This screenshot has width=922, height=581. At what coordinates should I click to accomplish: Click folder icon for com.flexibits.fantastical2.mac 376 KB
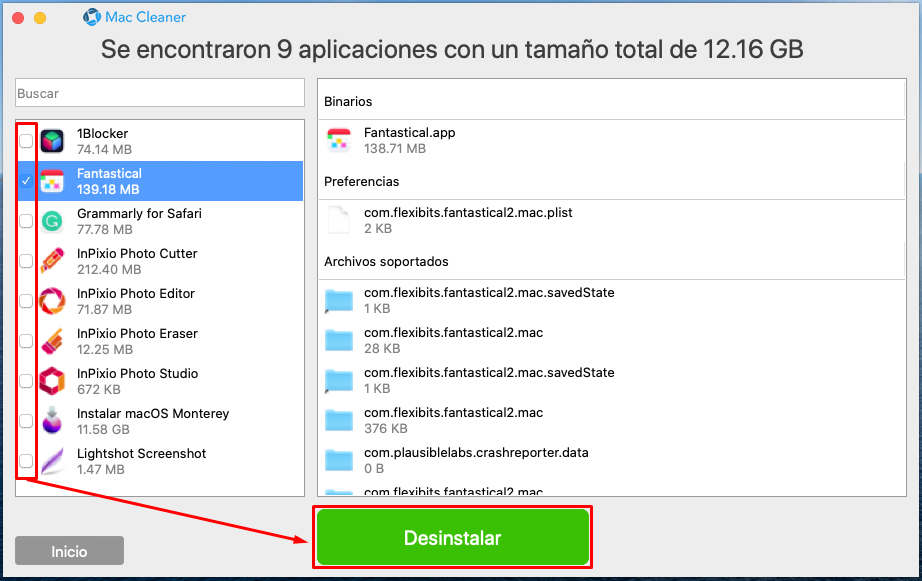339,420
